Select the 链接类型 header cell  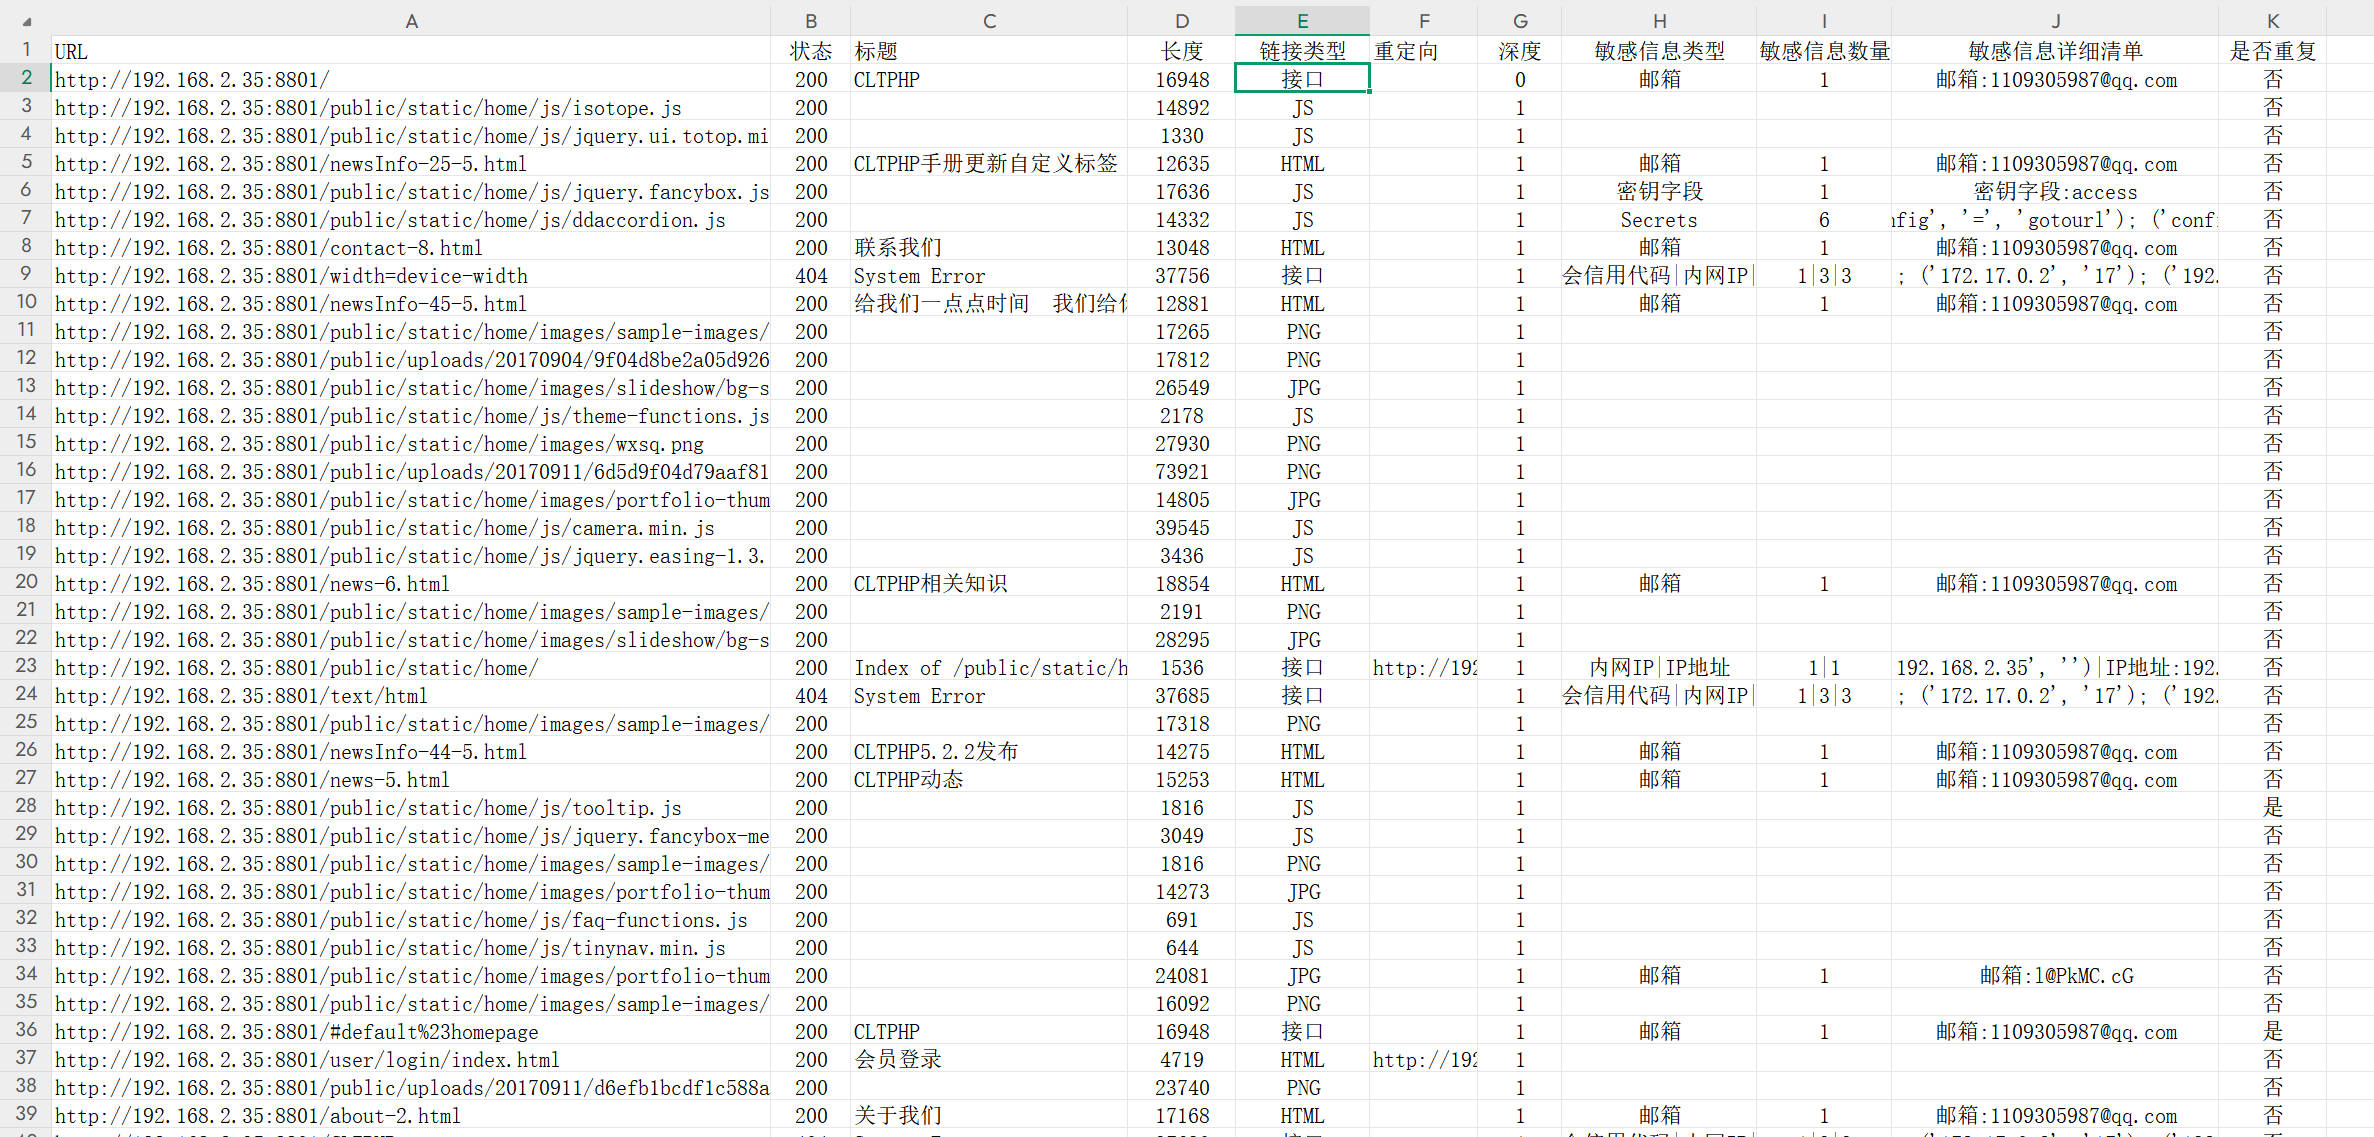coord(1301,51)
